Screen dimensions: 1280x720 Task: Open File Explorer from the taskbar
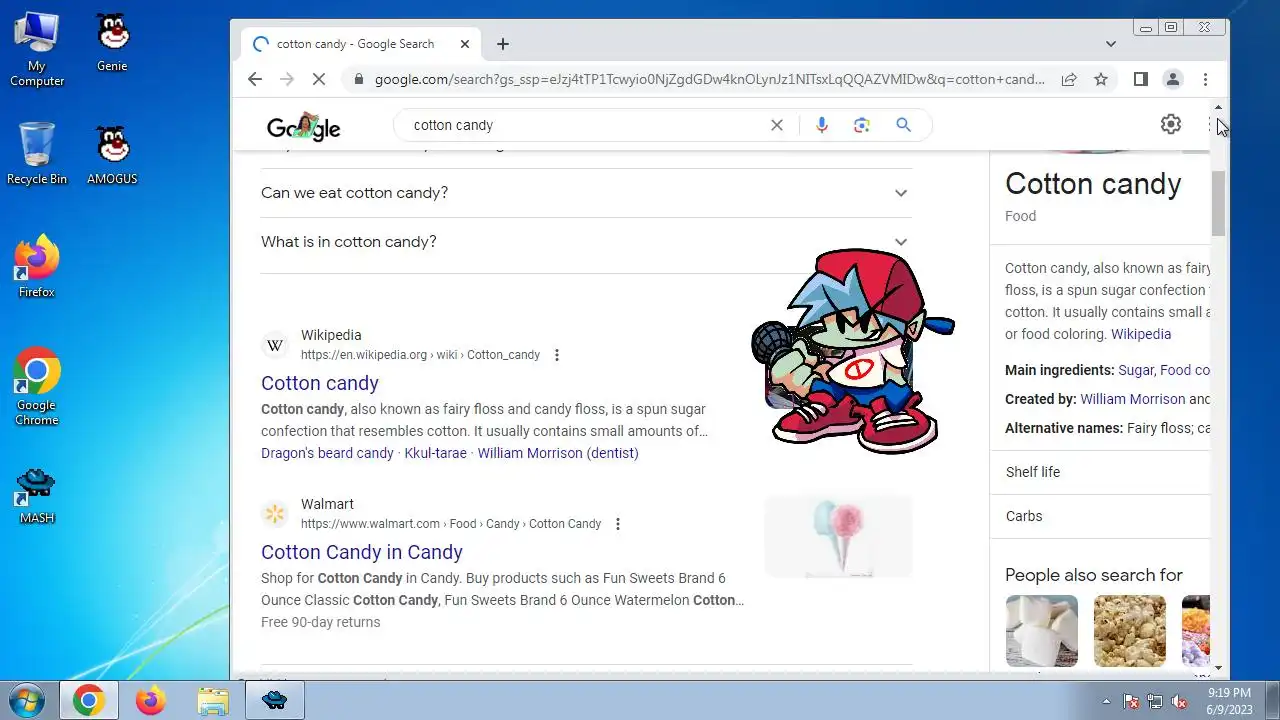pos(212,700)
